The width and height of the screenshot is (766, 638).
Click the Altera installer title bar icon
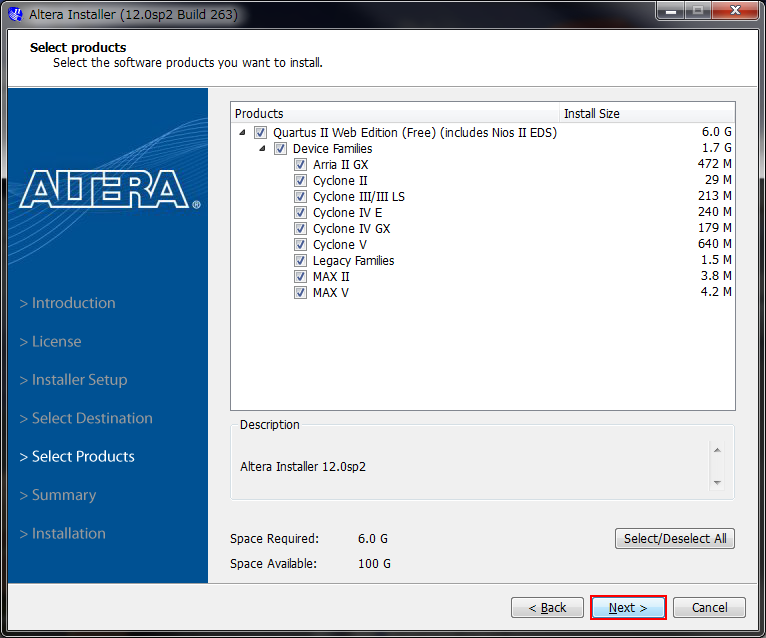16,14
